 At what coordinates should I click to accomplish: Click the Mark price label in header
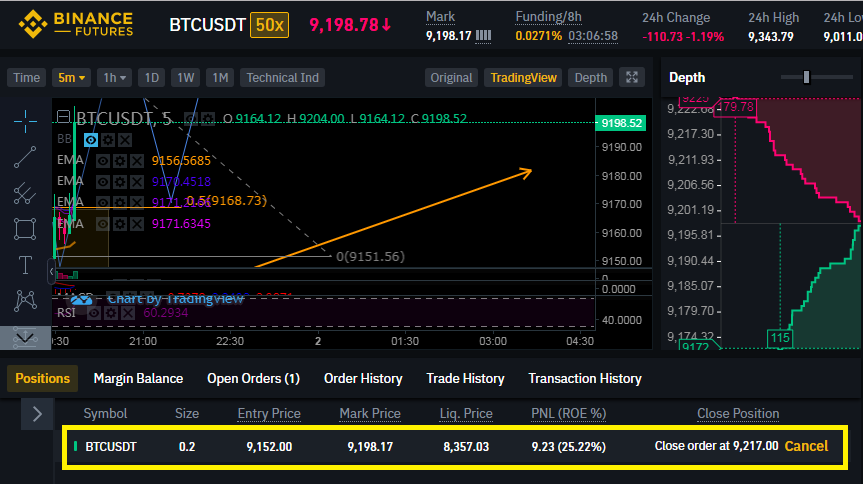tap(440, 17)
